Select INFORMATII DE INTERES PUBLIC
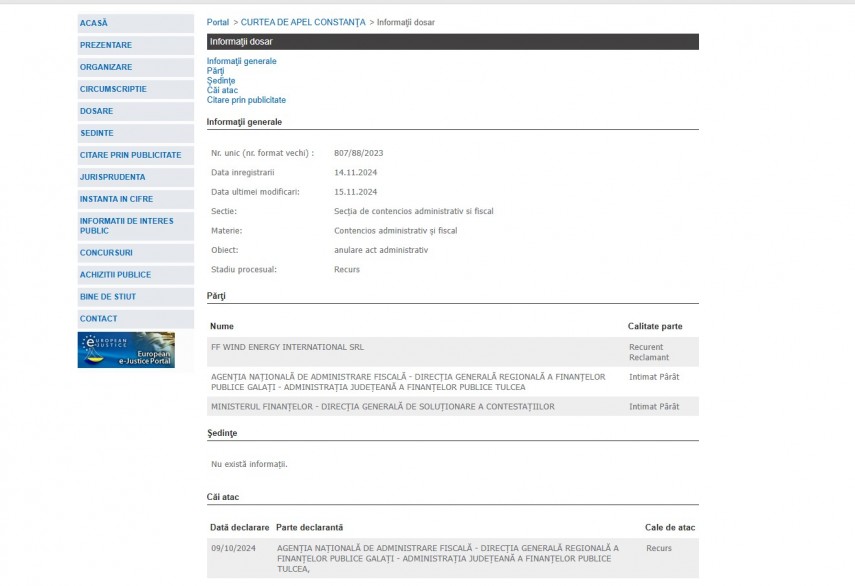The width and height of the screenshot is (855, 586). [126, 226]
